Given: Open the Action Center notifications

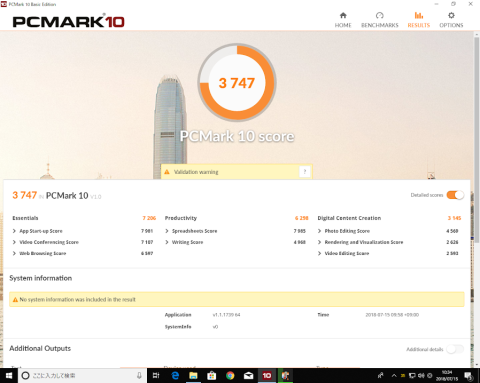Looking at the screenshot, I should point(468,376).
